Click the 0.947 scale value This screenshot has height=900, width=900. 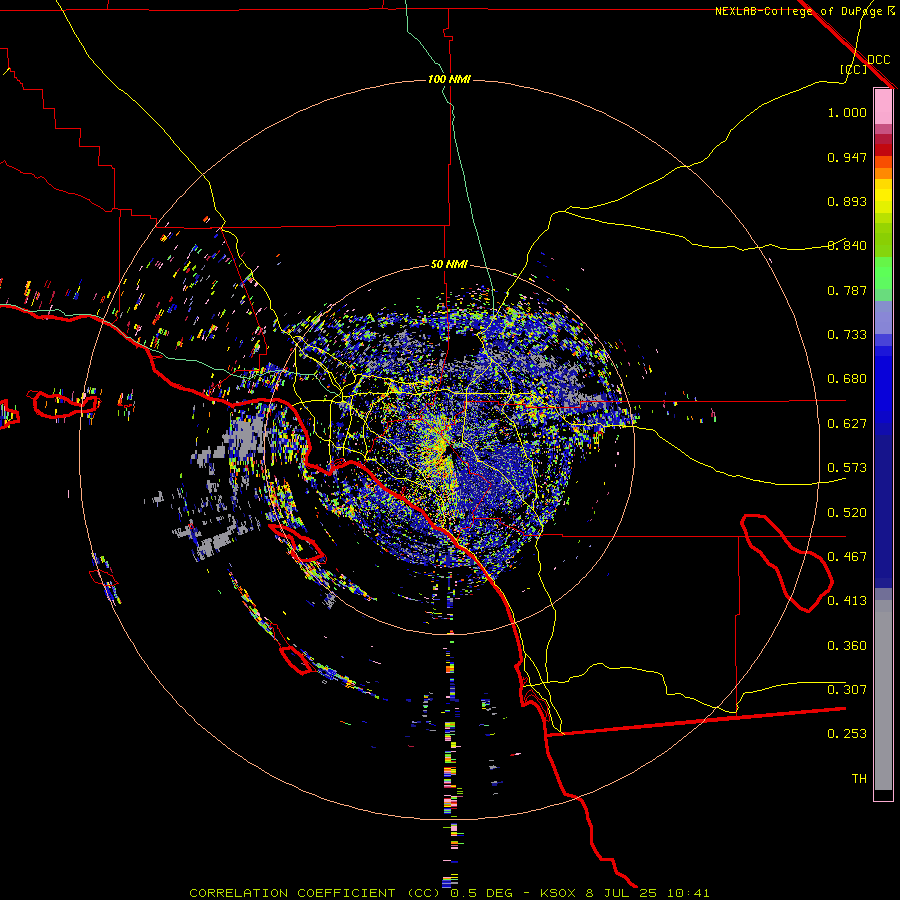point(847,157)
